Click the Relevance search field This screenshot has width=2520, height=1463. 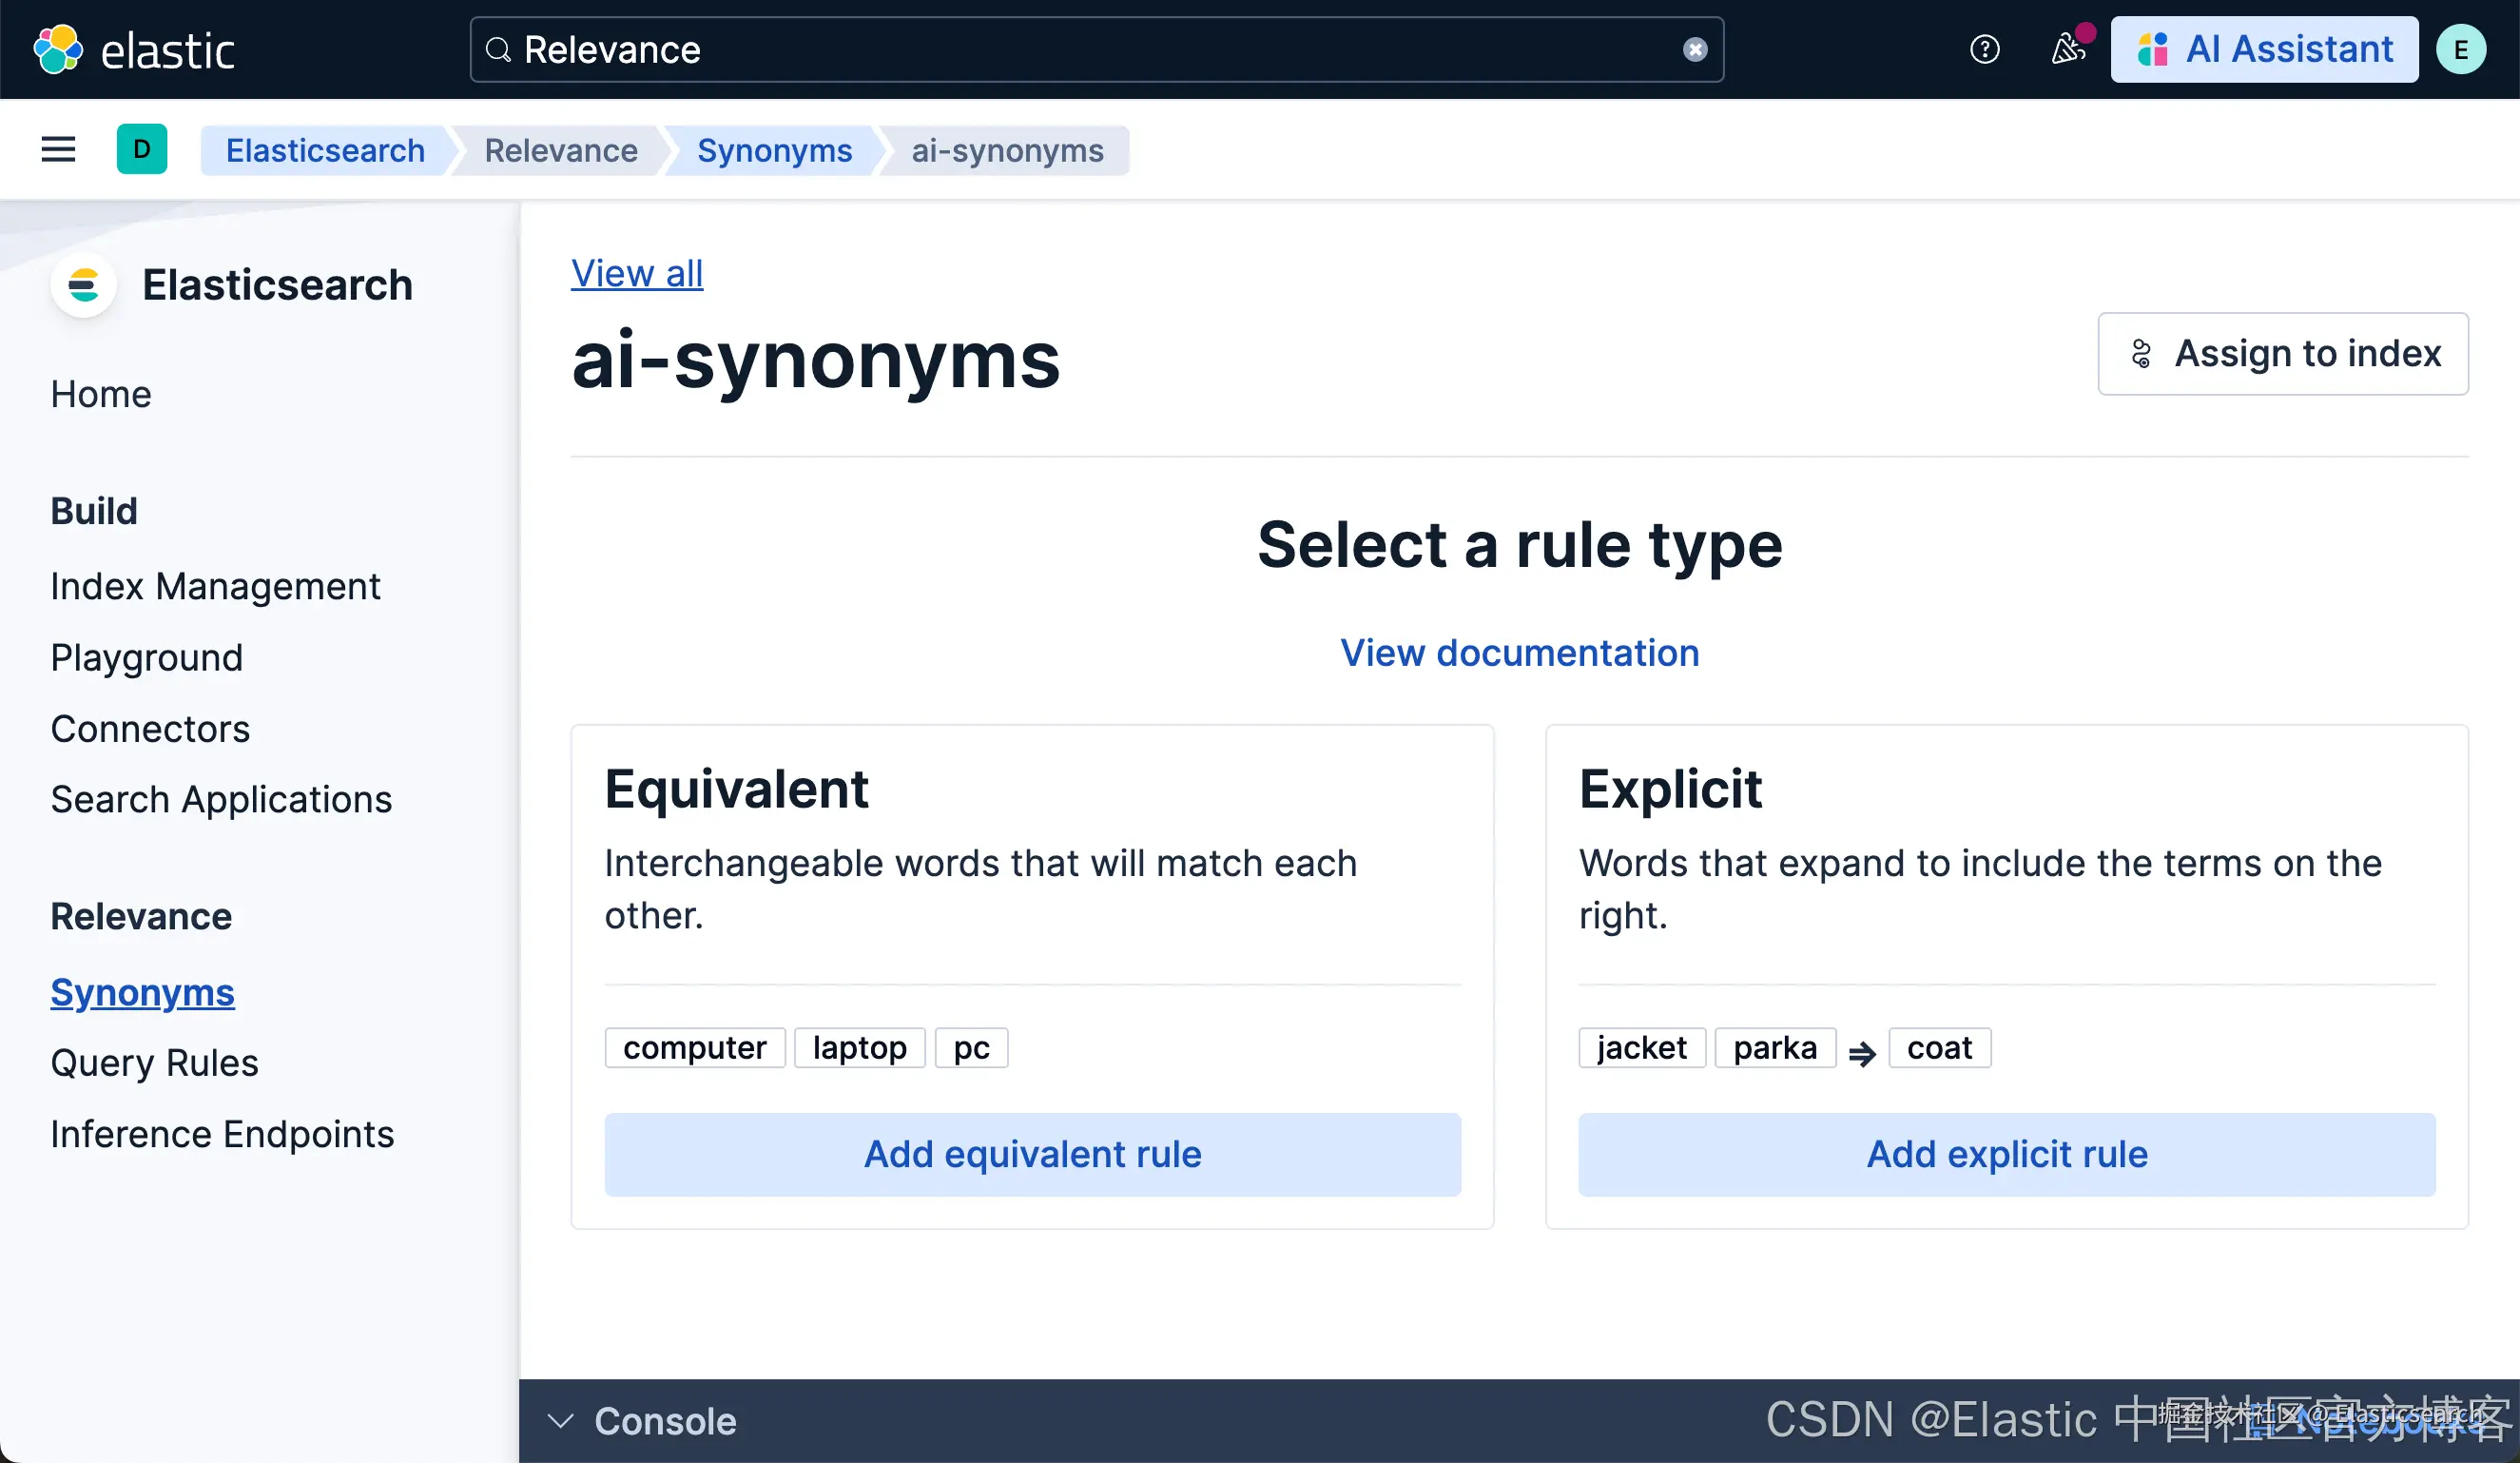point(1090,49)
